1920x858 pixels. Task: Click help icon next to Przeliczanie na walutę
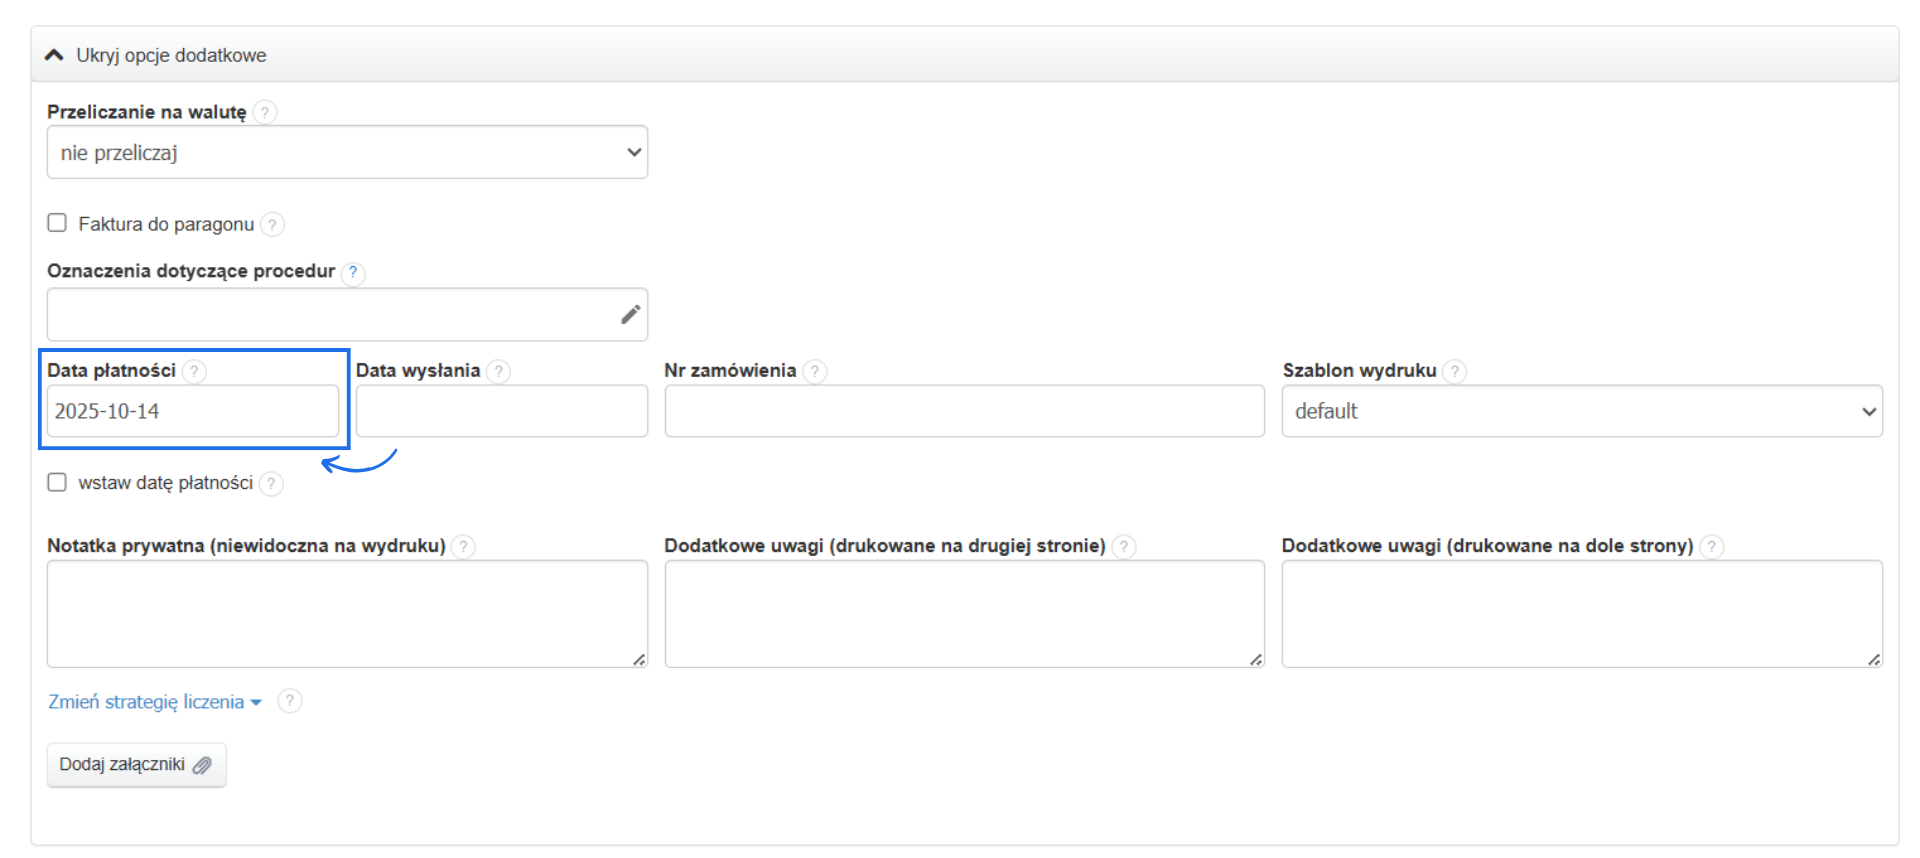(265, 112)
